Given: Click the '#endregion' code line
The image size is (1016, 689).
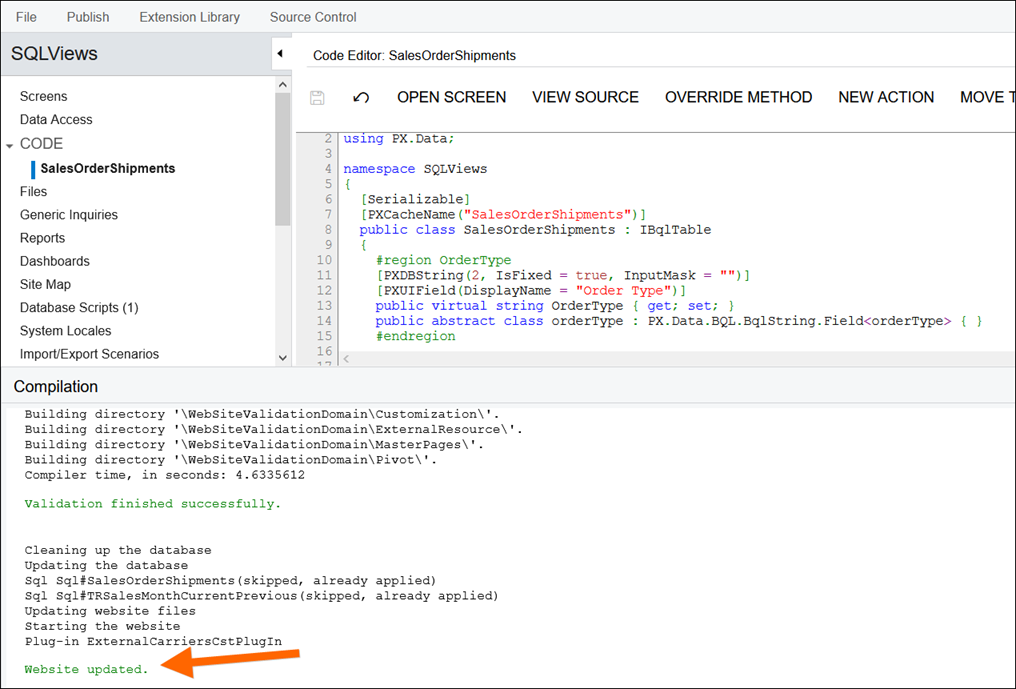Looking at the screenshot, I should (415, 336).
